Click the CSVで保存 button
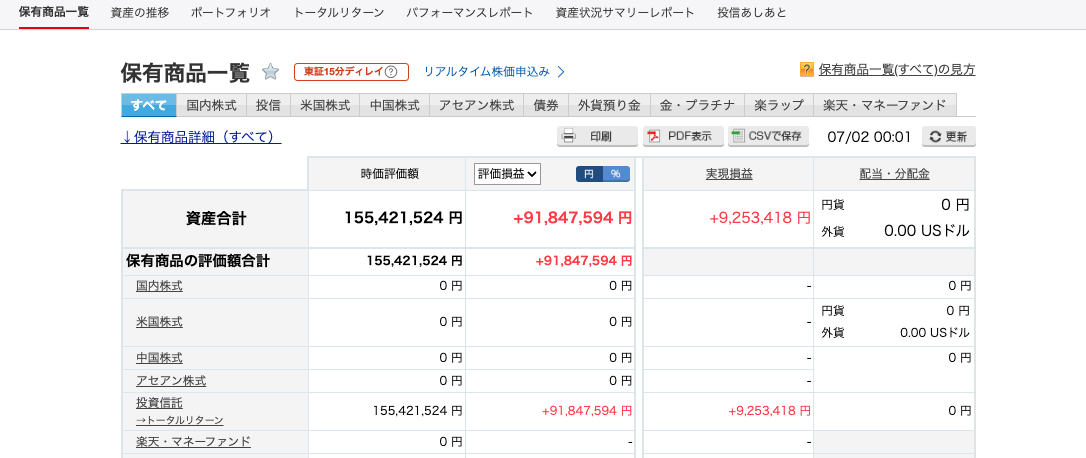The width and height of the screenshot is (1086, 458). 769,136
